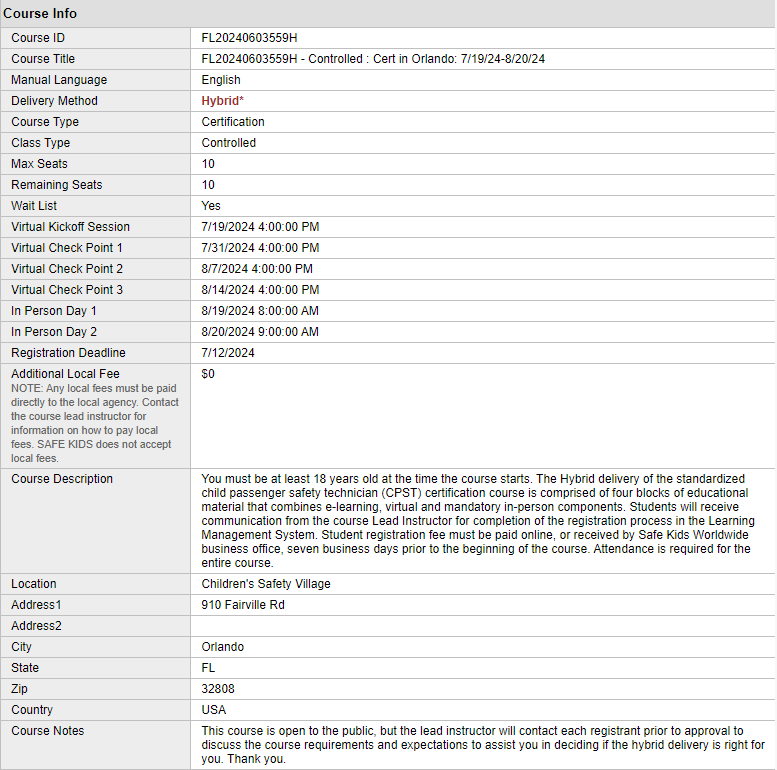Click the Manual Language label

click(x=59, y=80)
